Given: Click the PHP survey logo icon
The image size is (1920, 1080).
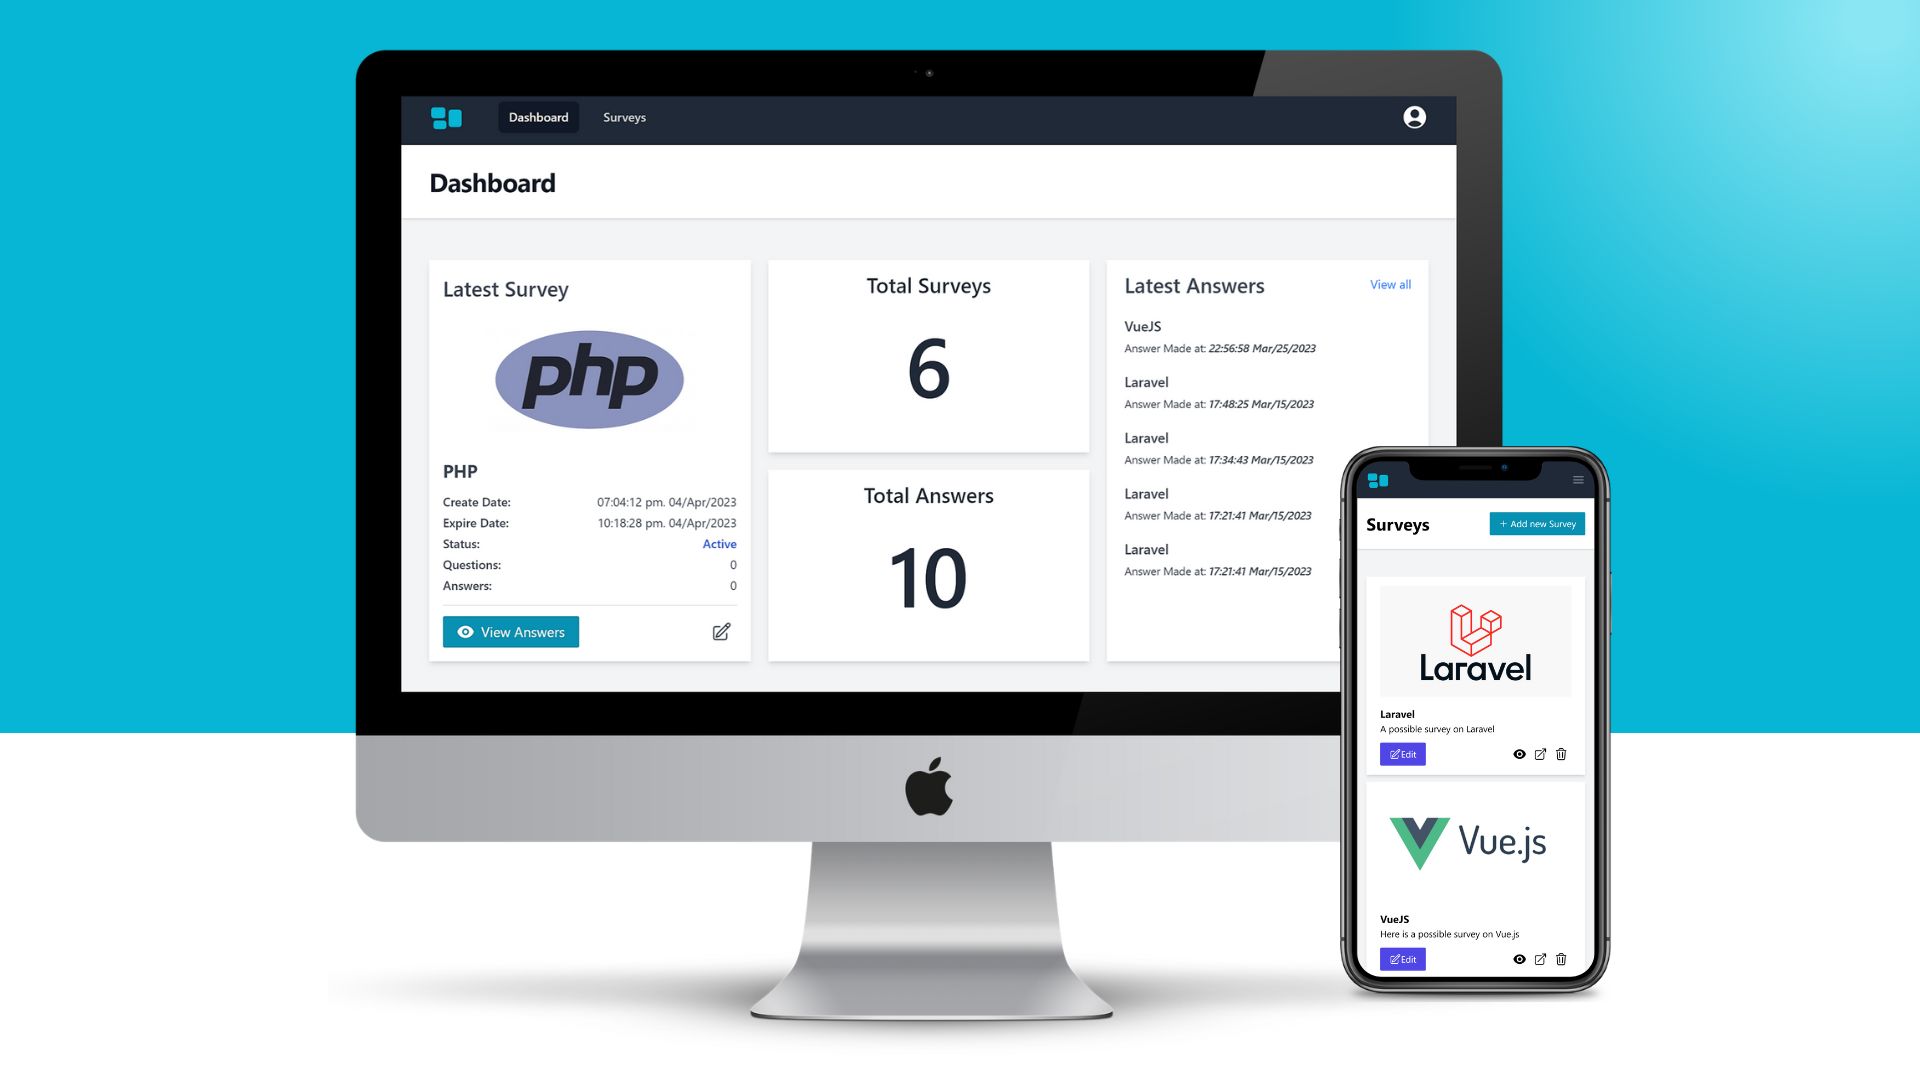Looking at the screenshot, I should (589, 378).
